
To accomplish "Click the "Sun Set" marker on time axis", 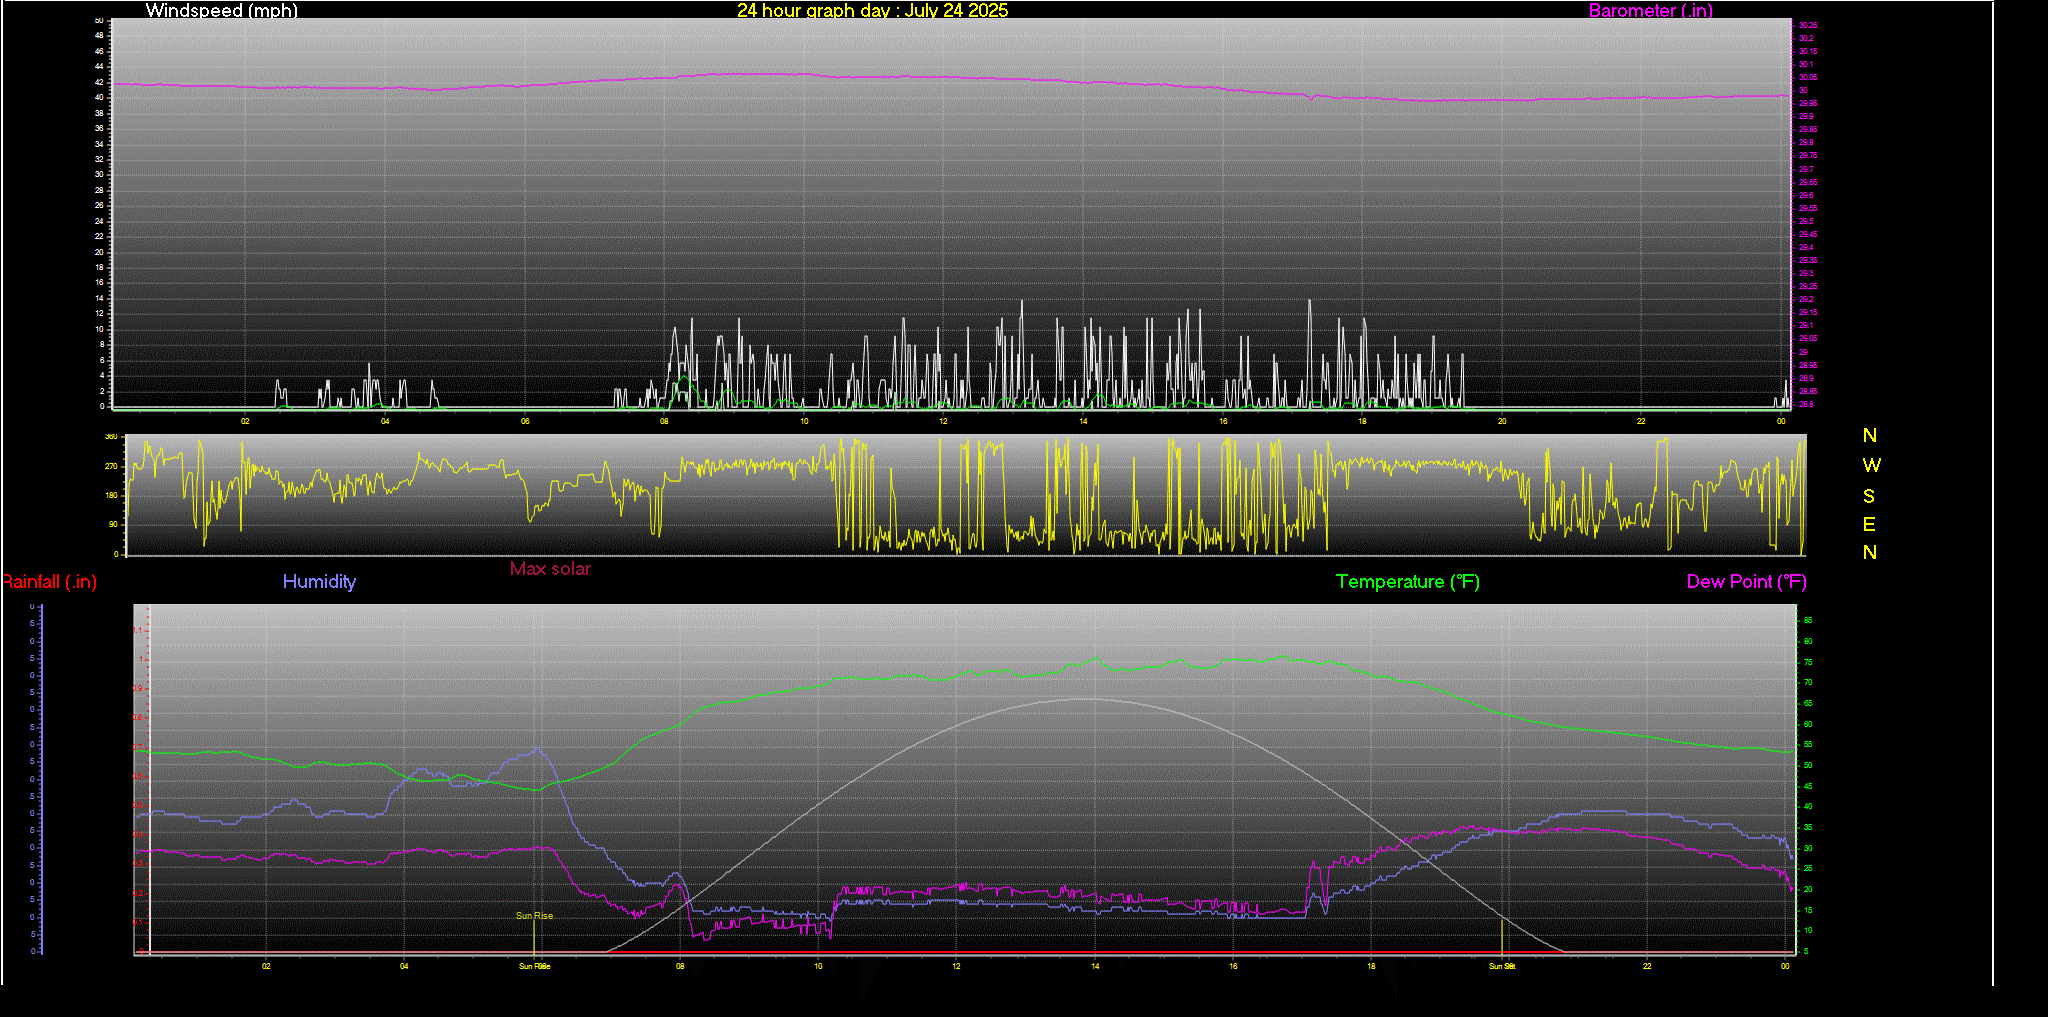I will point(1502,966).
